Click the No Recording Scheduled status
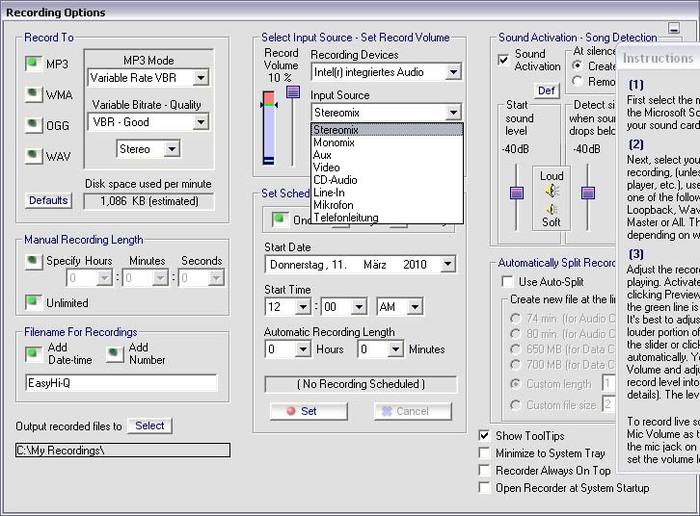The height and width of the screenshot is (516, 700). (x=361, y=384)
